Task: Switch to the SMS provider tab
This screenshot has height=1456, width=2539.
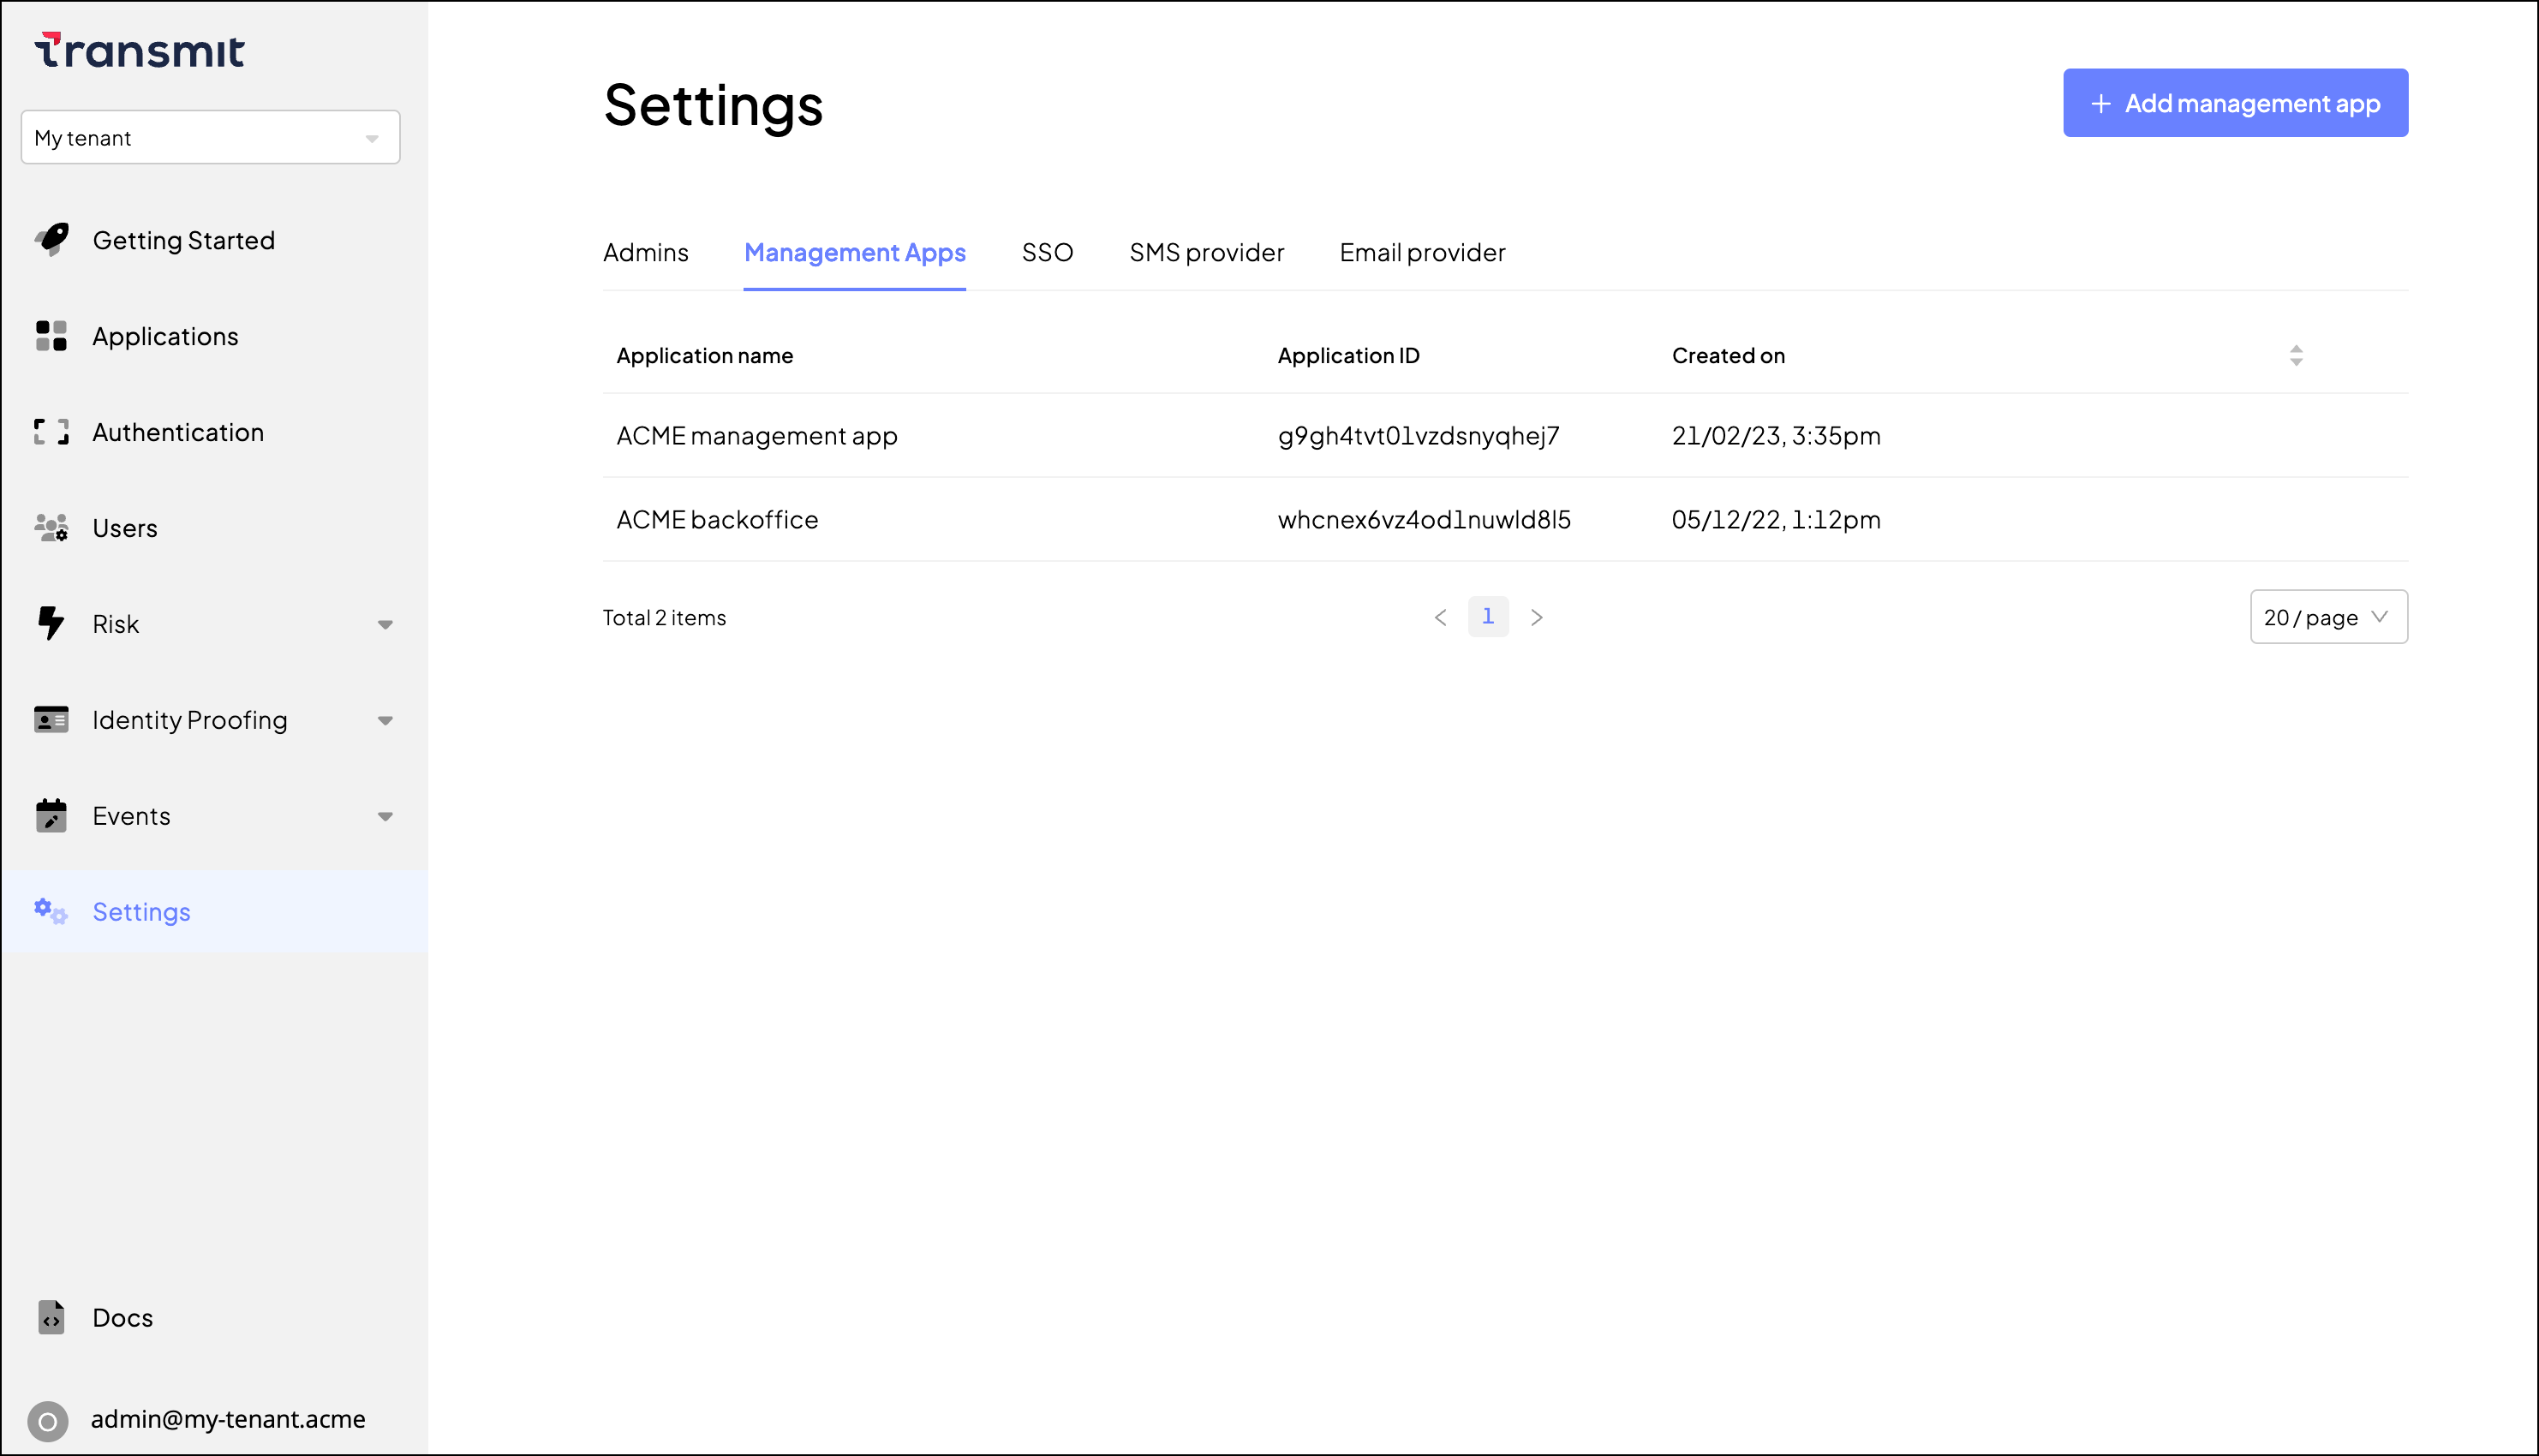Action: point(1206,253)
